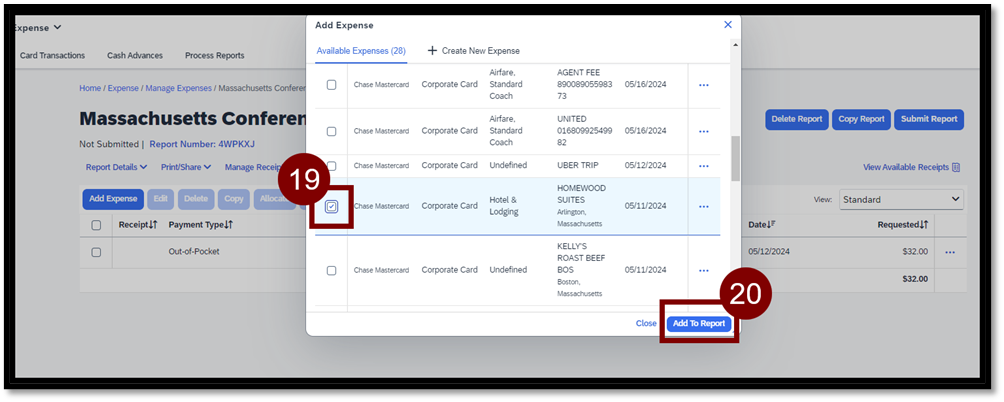The height and width of the screenshot is (402, 1004).
Task: Sort the report by the Requested column
Action: (x=902, y=225)
